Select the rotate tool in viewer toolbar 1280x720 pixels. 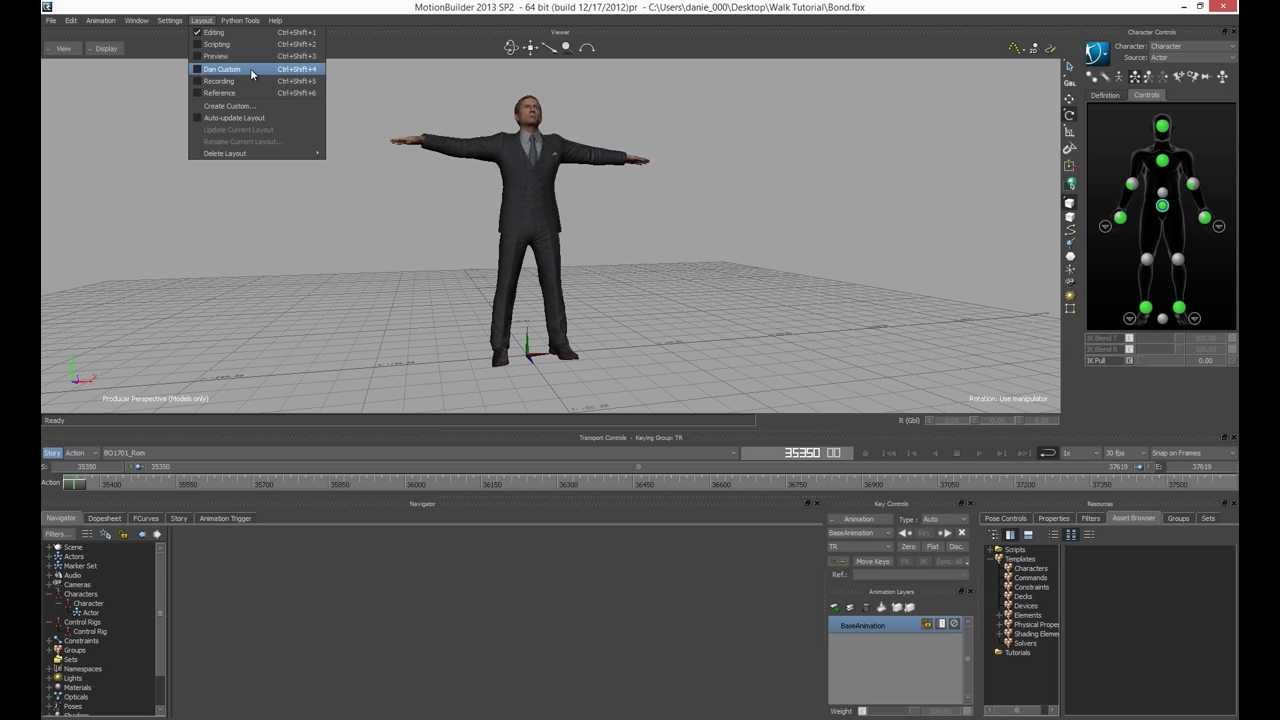pyautogui.click(x=1070, y=115)
